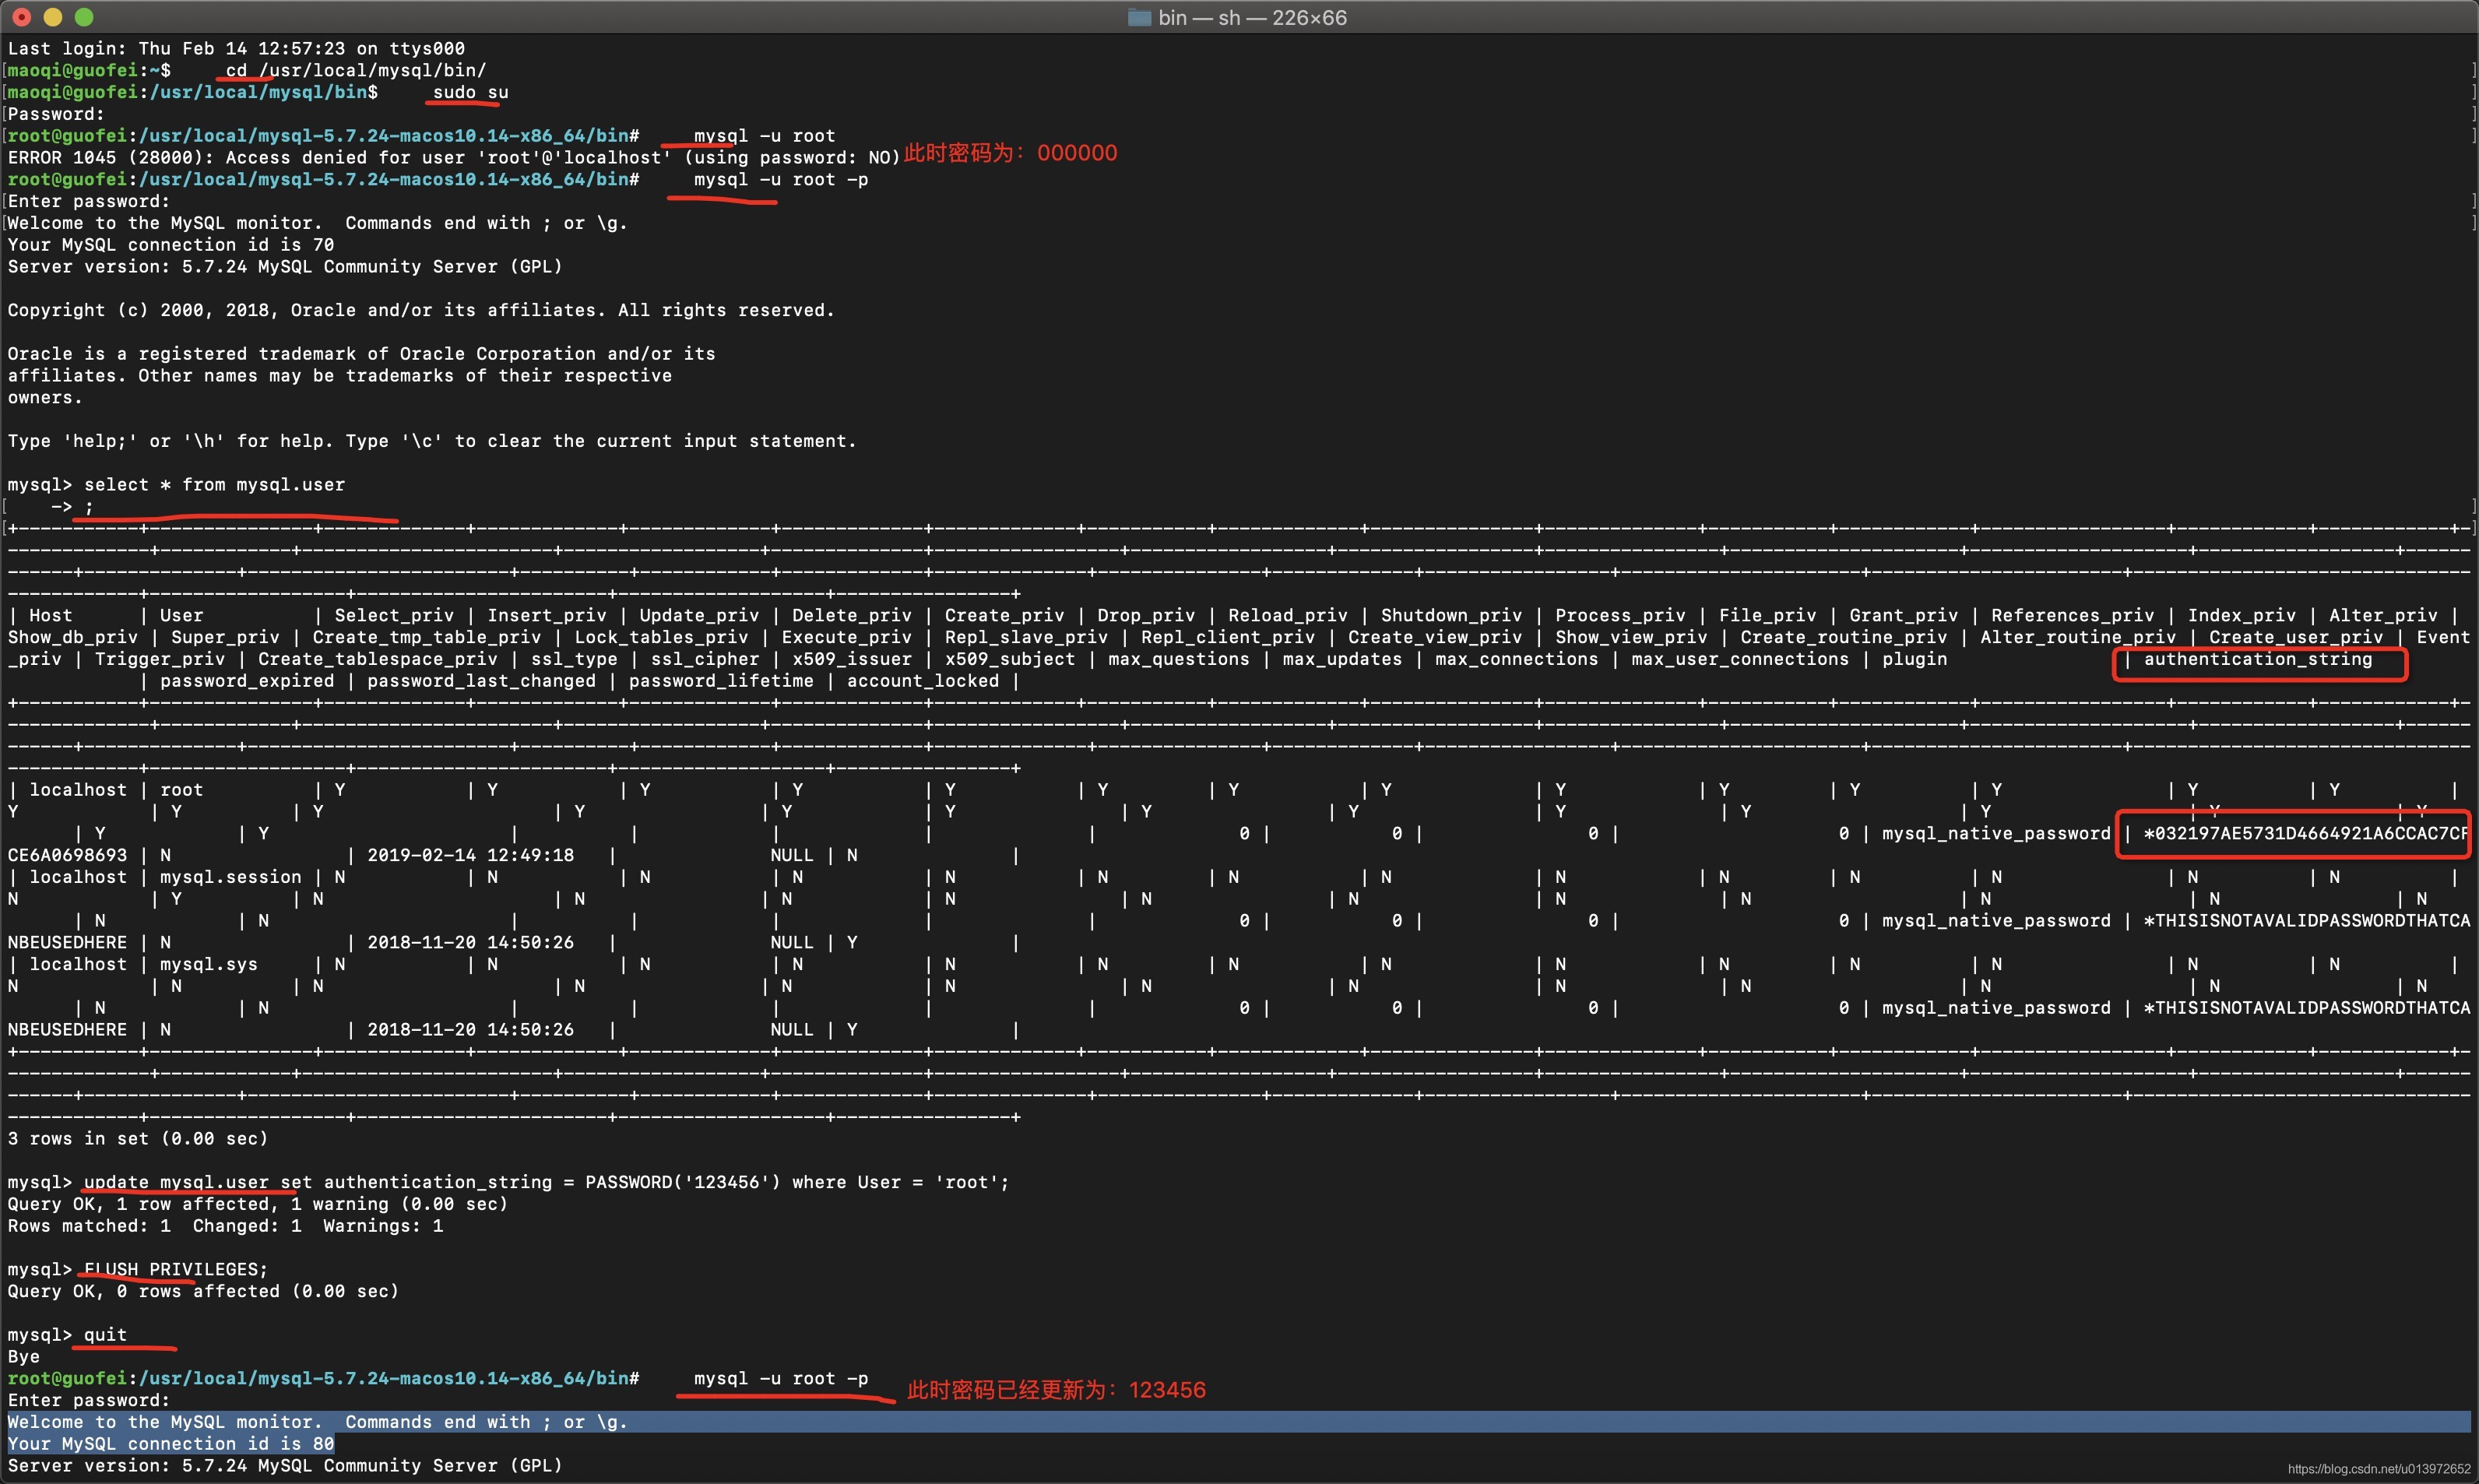Click the red close window button
The image size is (2479, 1484).
click(x=22, y=17)
